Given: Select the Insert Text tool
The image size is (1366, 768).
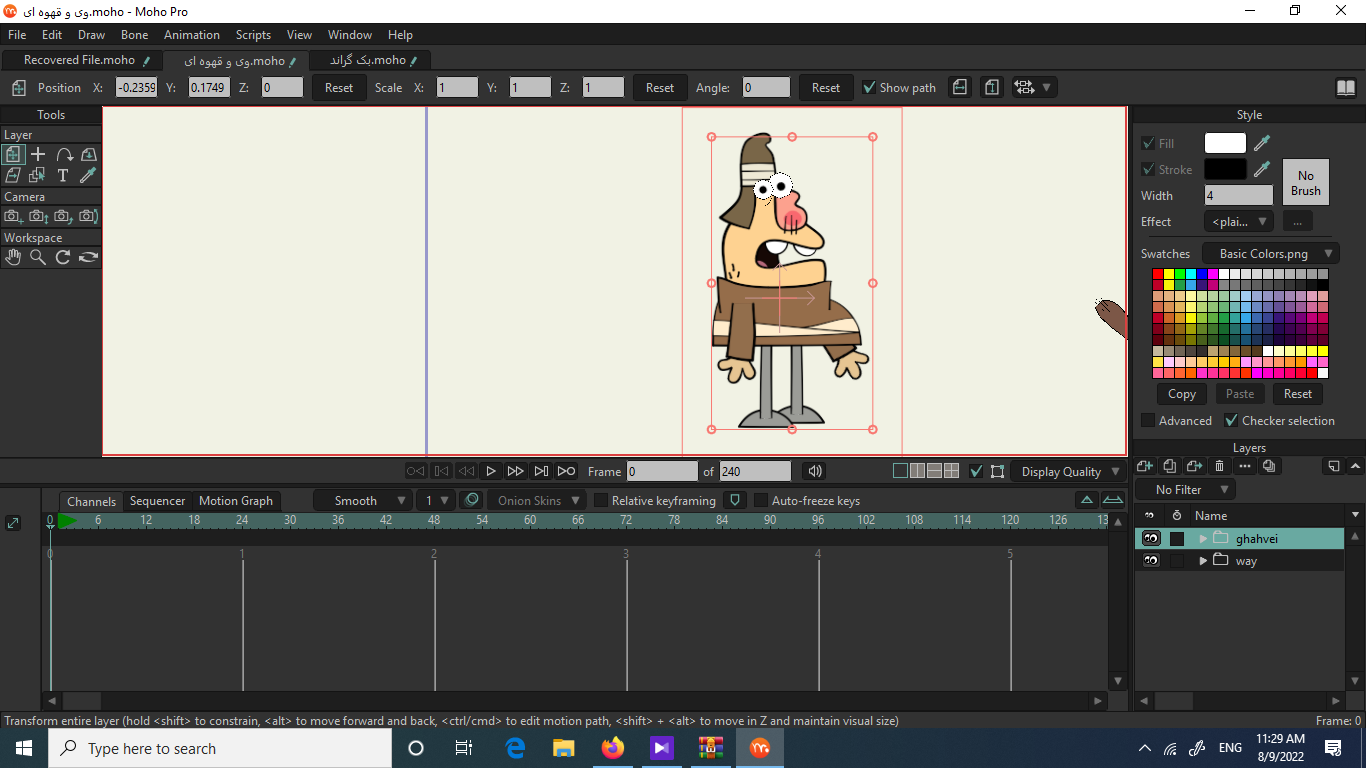Looking at the screenshot, I should [63, 175].
